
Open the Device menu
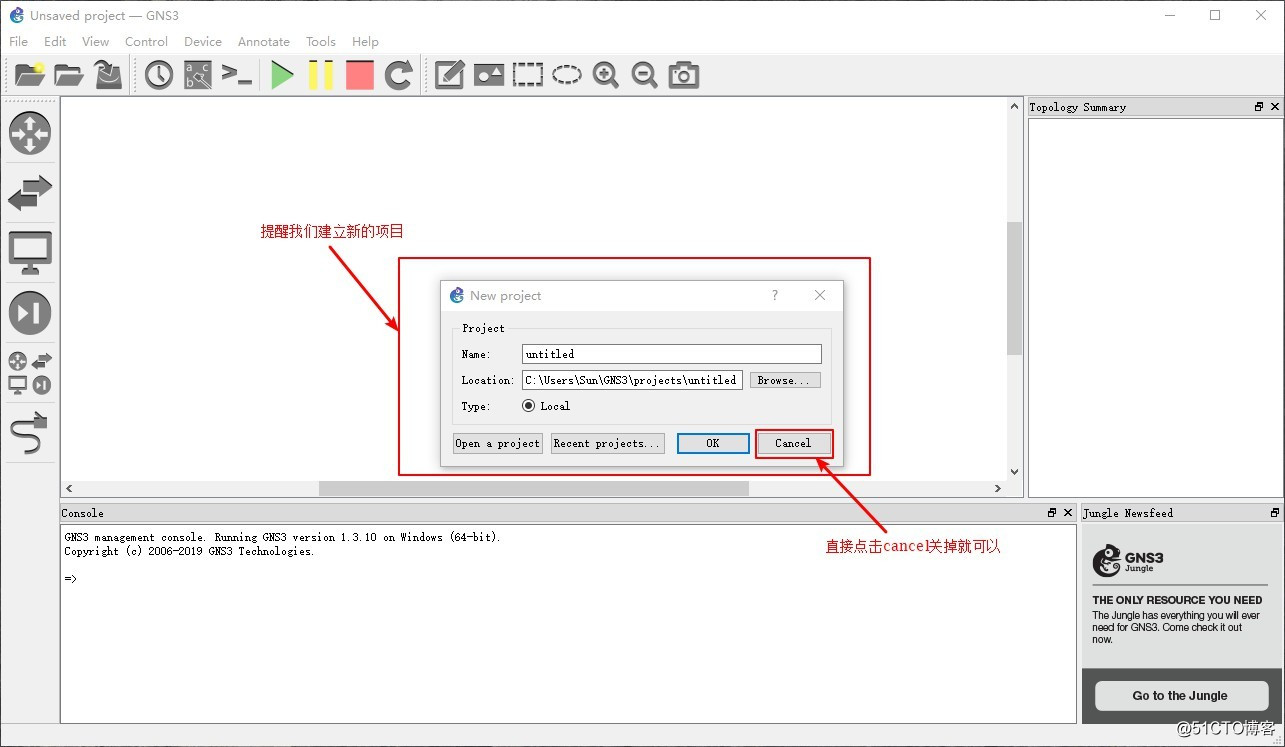203,41
